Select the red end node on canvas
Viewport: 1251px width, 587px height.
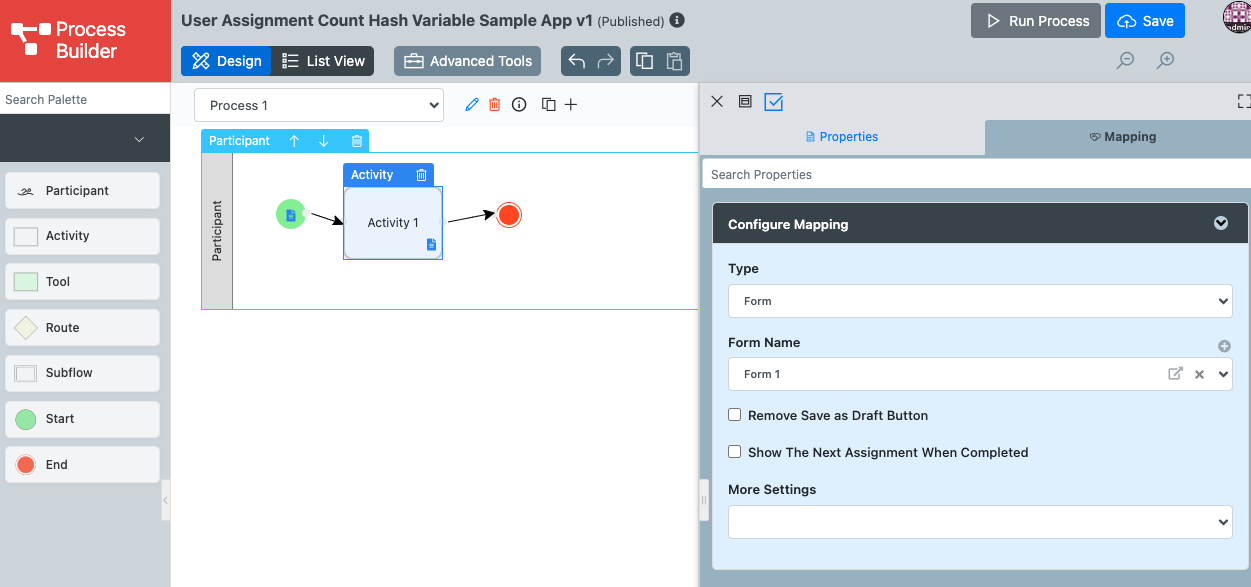(x=509, y=215)
